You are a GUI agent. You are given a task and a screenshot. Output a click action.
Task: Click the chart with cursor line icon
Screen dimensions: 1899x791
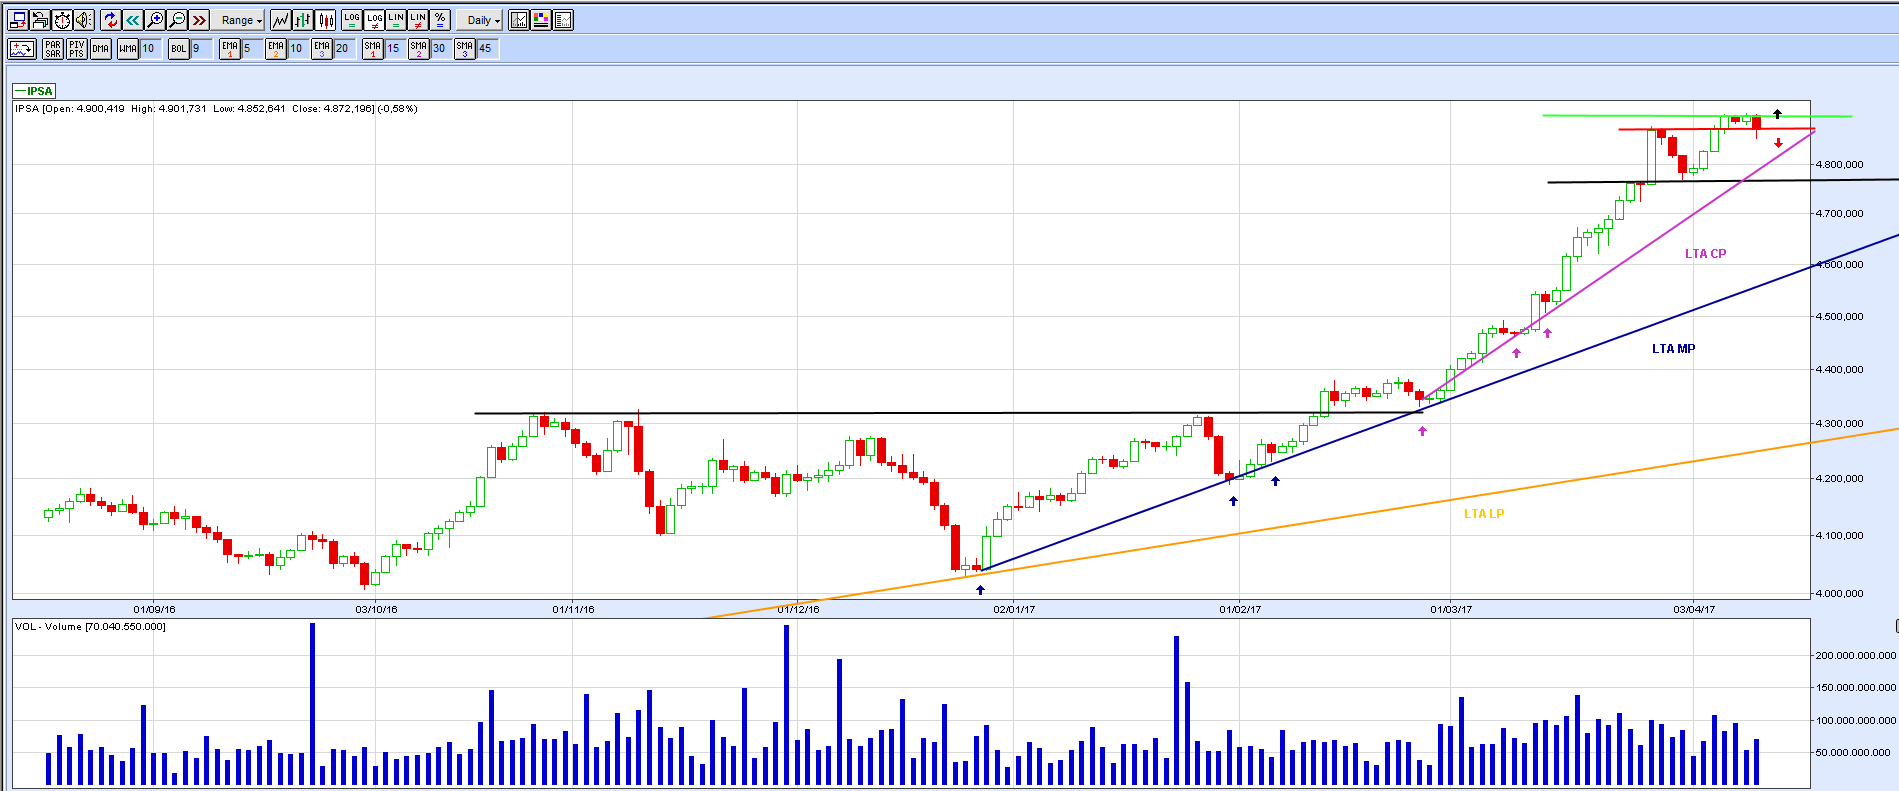(519, 20)
